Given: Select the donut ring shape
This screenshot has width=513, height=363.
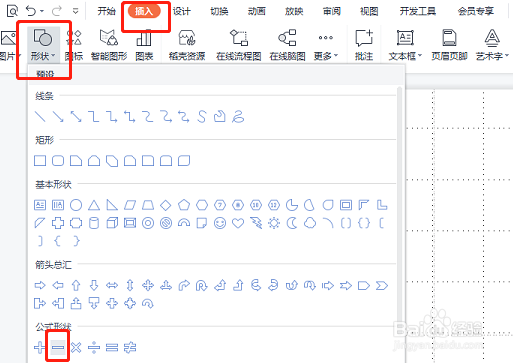Looking at the screenshot, I should (148, 223).
